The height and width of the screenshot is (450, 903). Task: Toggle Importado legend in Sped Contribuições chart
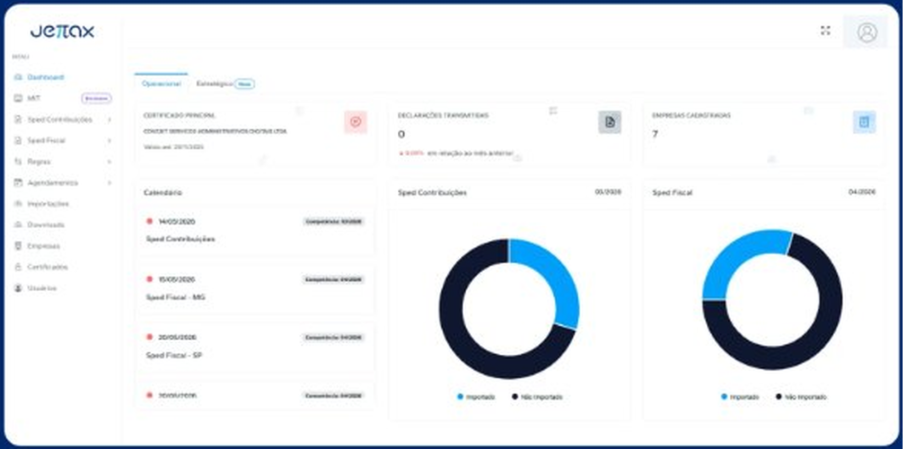[476, 397]
